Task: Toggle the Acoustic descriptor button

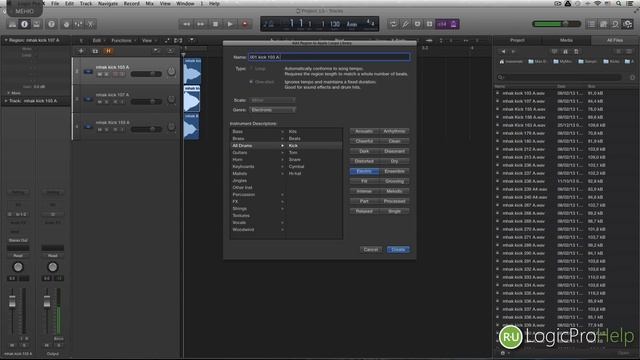Action: [x=364, y=131]
